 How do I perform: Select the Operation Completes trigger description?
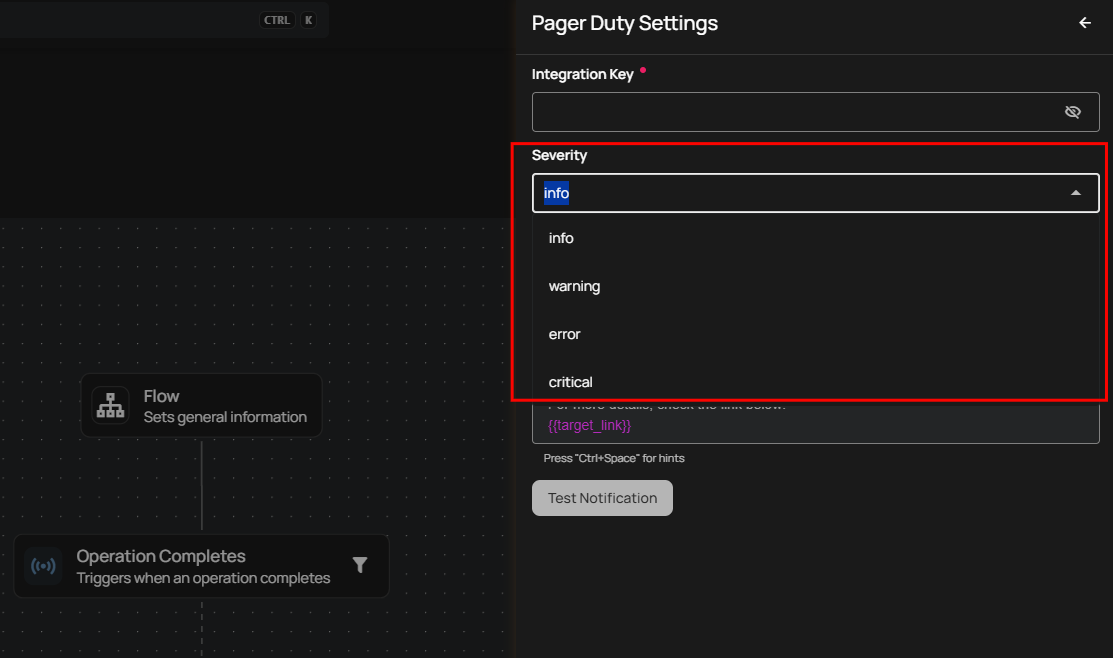pyautogui.click(x=203, y=577)
